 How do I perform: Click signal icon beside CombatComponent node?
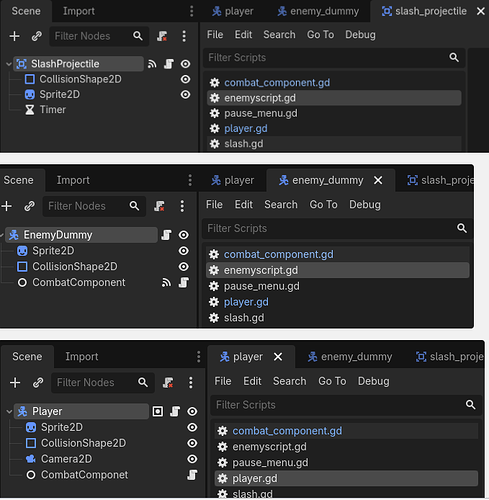click(x=166, y=283)
